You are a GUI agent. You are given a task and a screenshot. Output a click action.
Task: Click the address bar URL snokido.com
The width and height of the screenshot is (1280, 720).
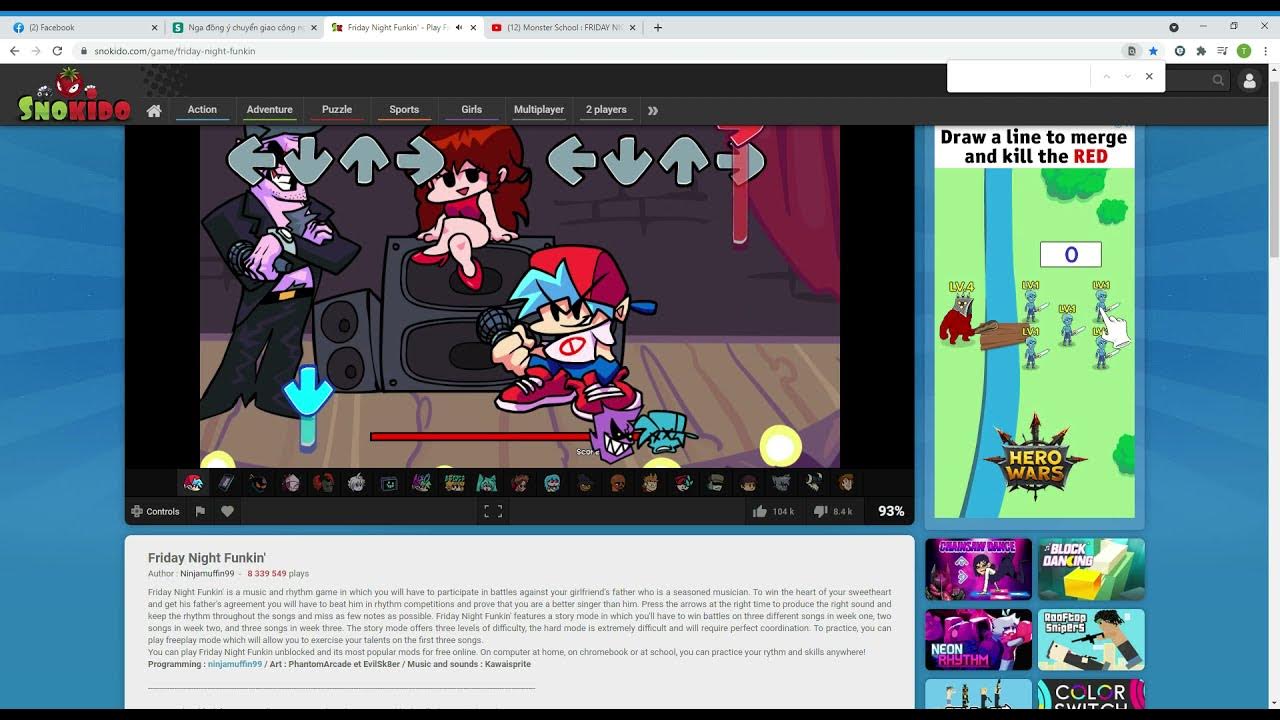(175, 51)
